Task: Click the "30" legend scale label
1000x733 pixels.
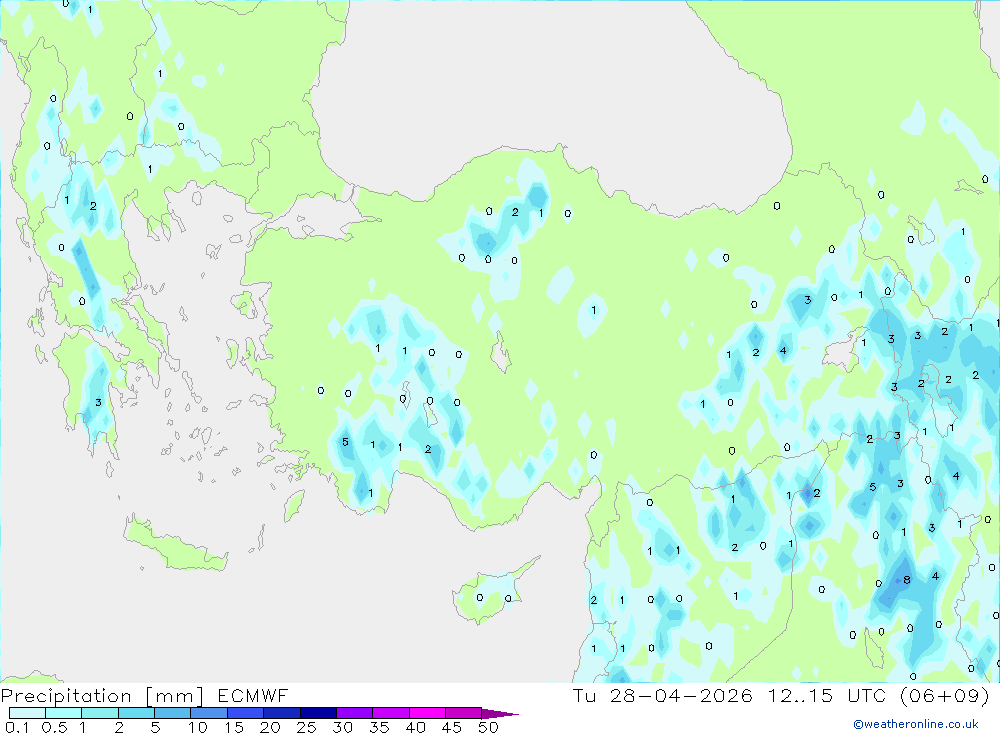Action: [x=343, y=727]
